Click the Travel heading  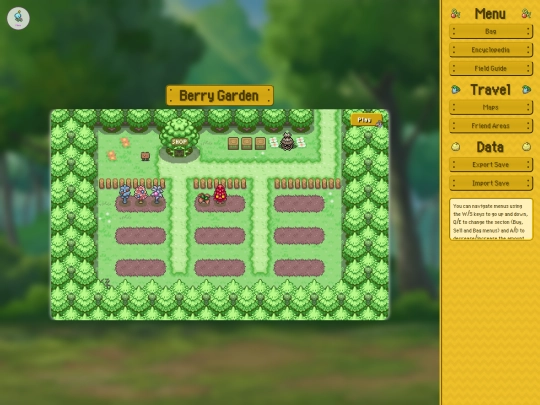(490, 90)
